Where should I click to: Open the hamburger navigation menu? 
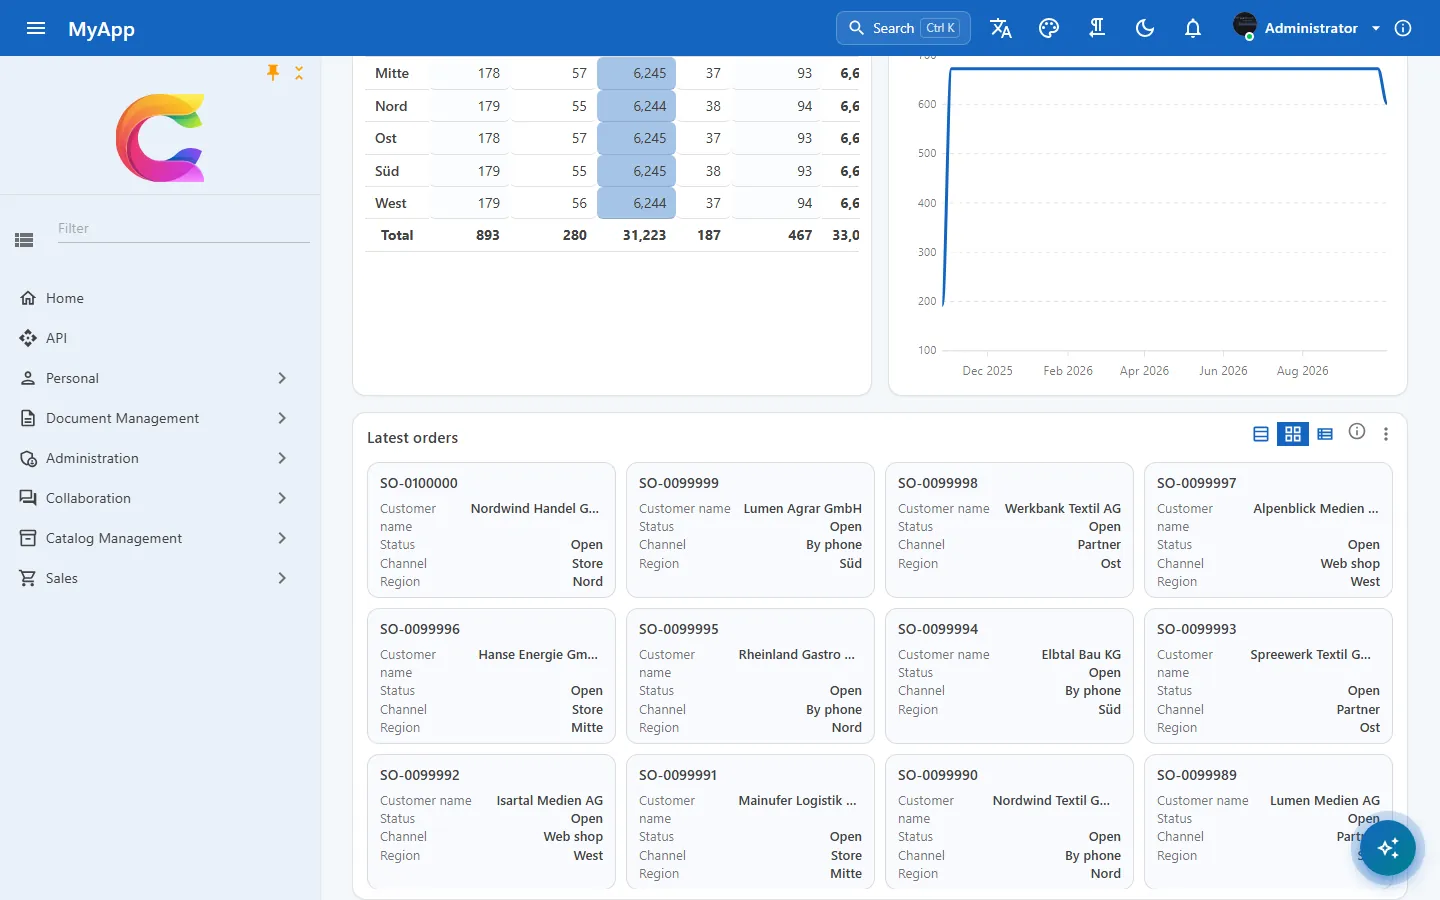pos(36,28)
